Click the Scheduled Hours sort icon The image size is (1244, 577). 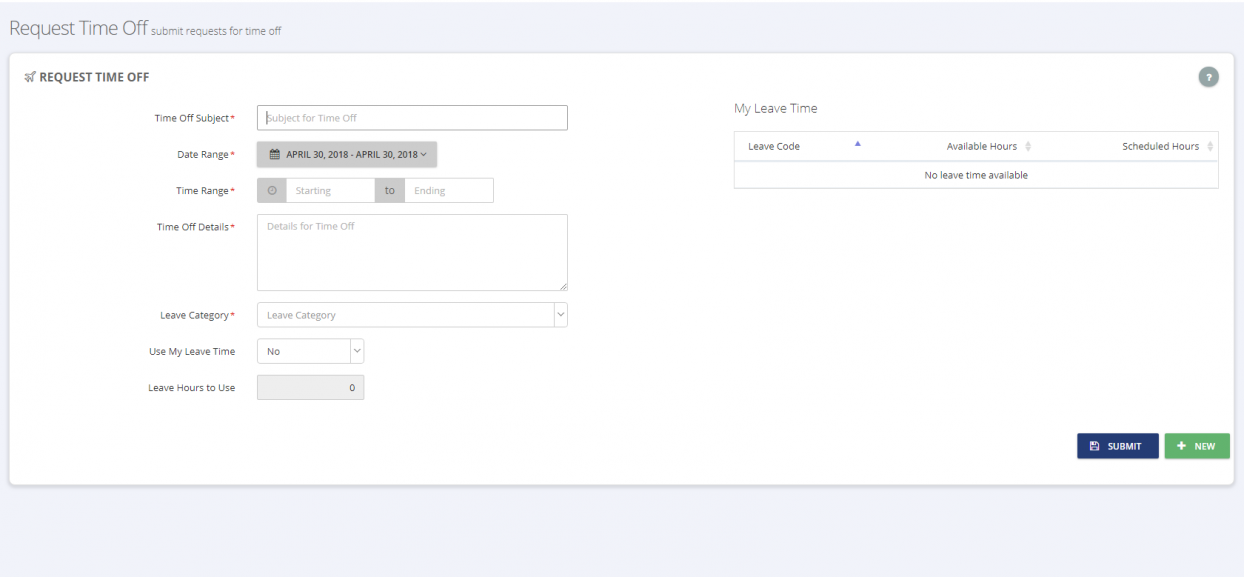1210,147
